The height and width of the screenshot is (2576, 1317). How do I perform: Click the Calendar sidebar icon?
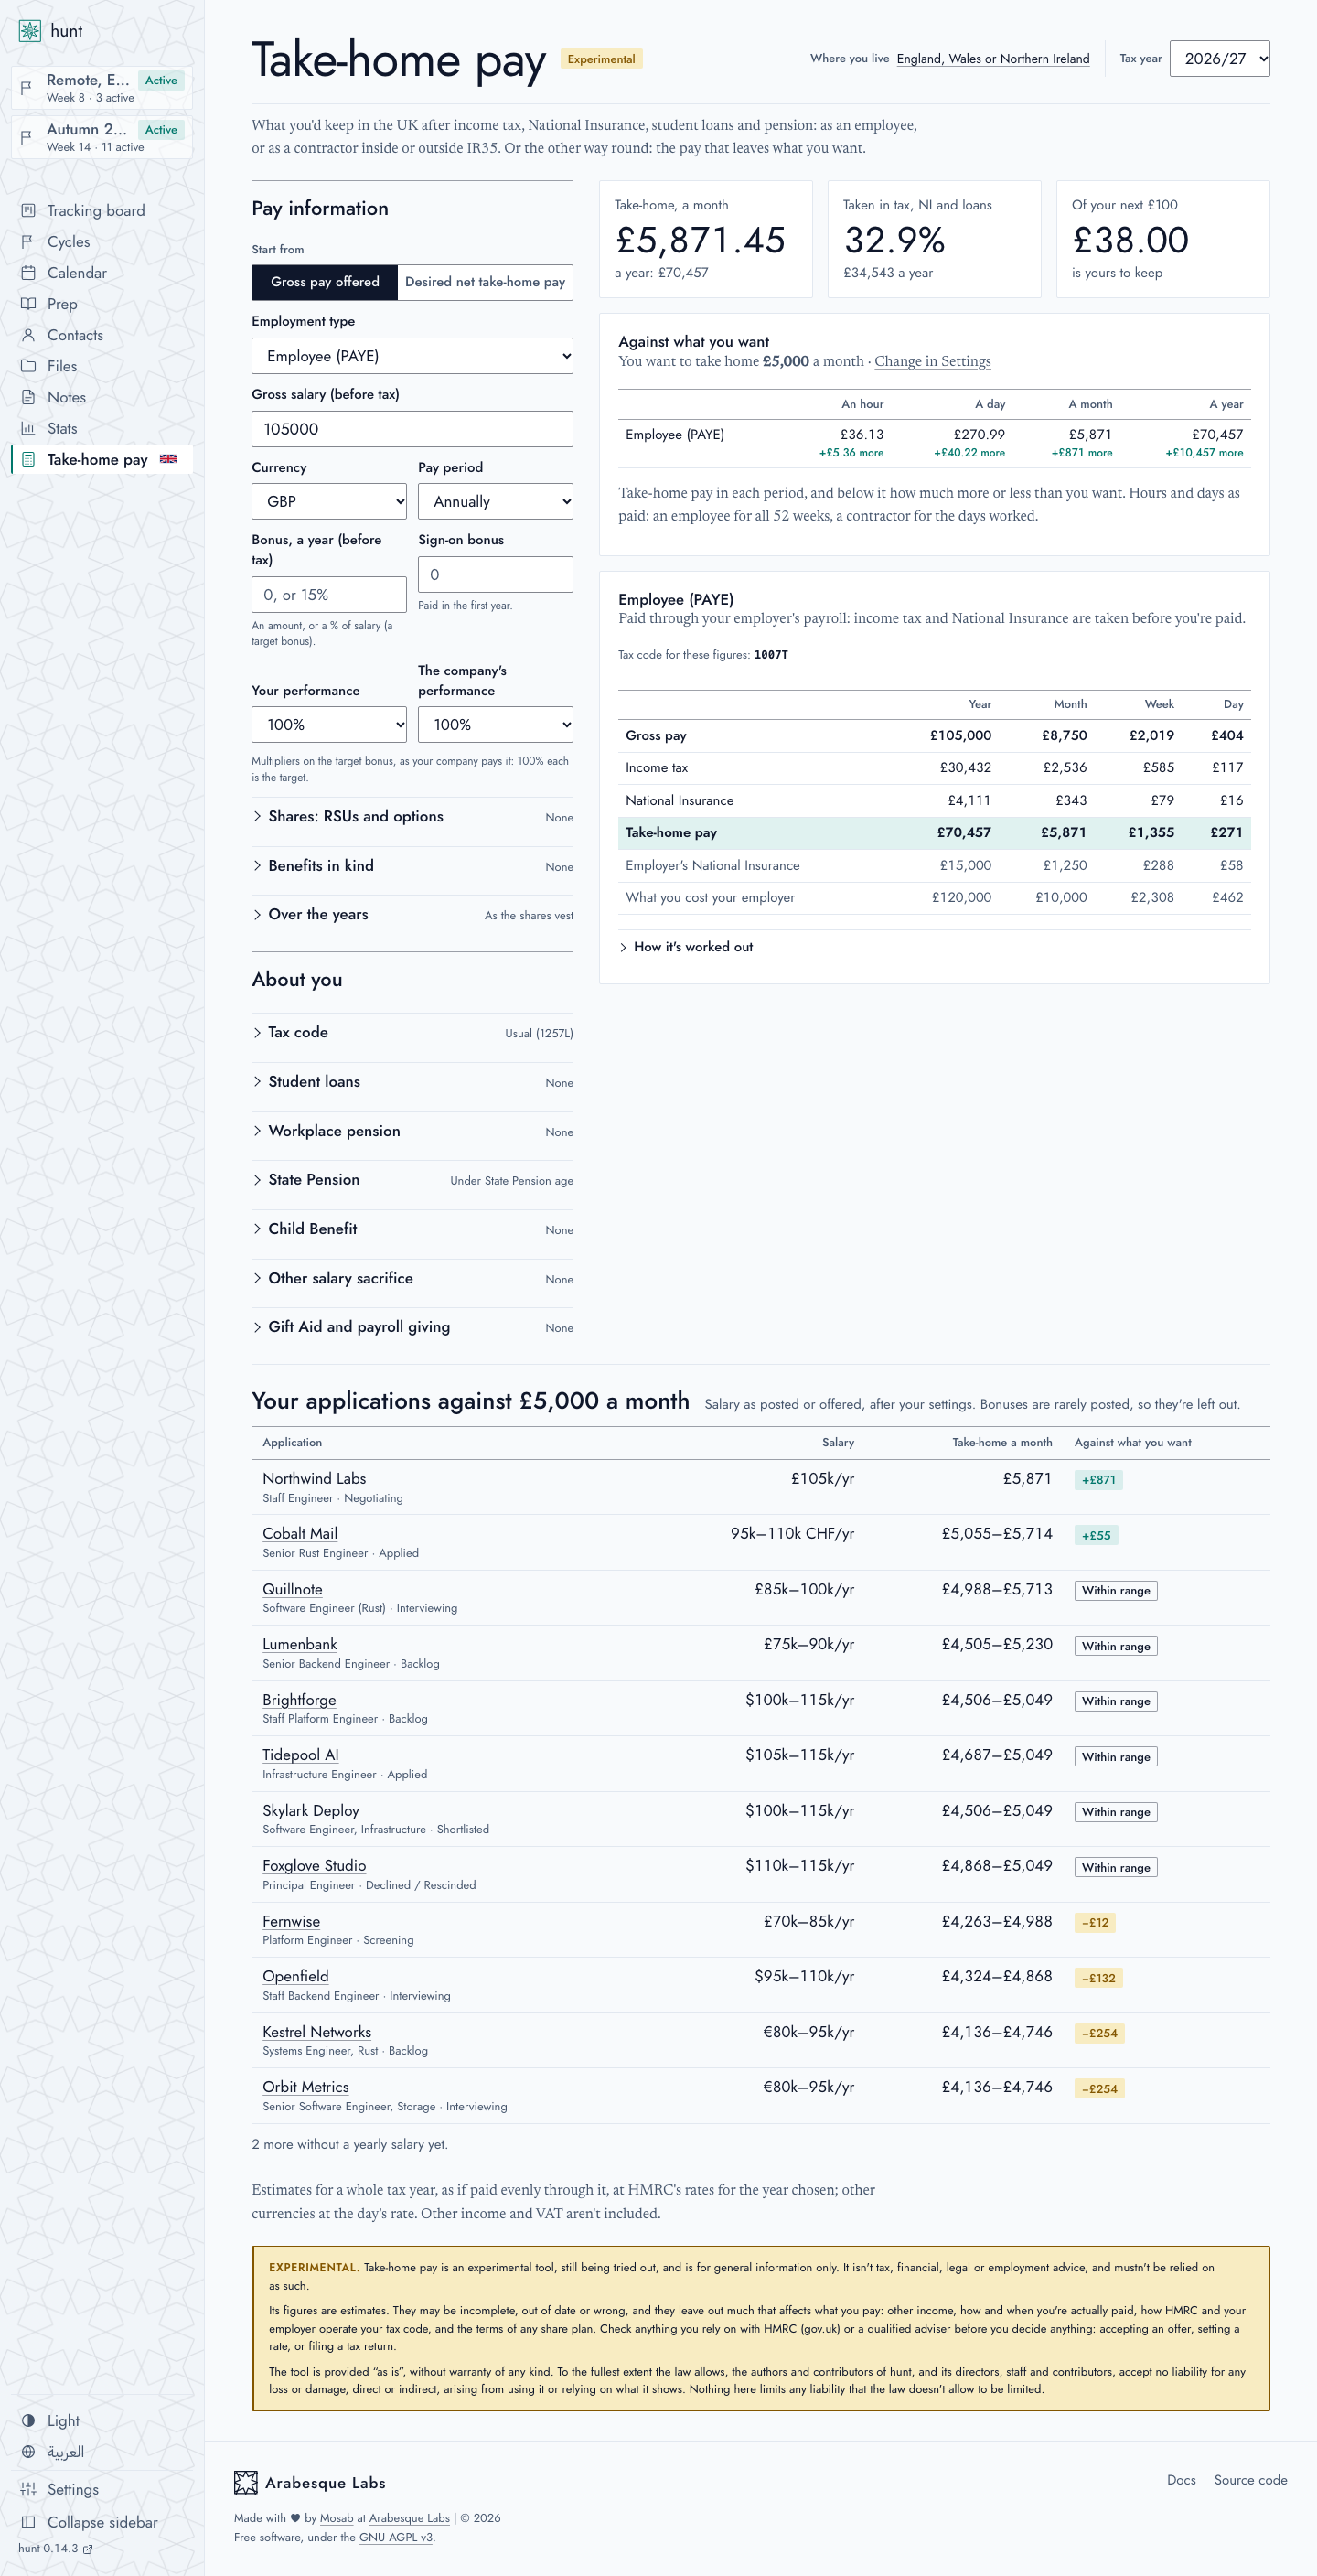click(28, 272)
